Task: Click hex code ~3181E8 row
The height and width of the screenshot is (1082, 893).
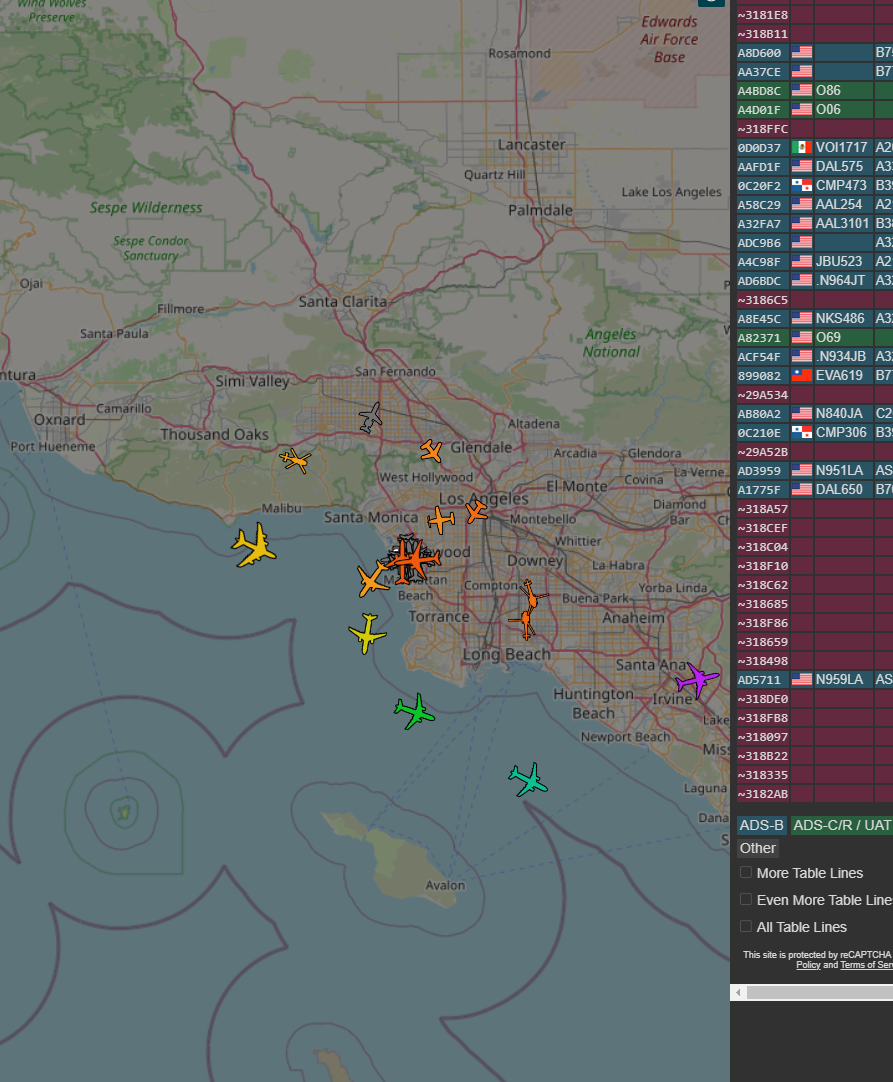Action: point(763,15)
